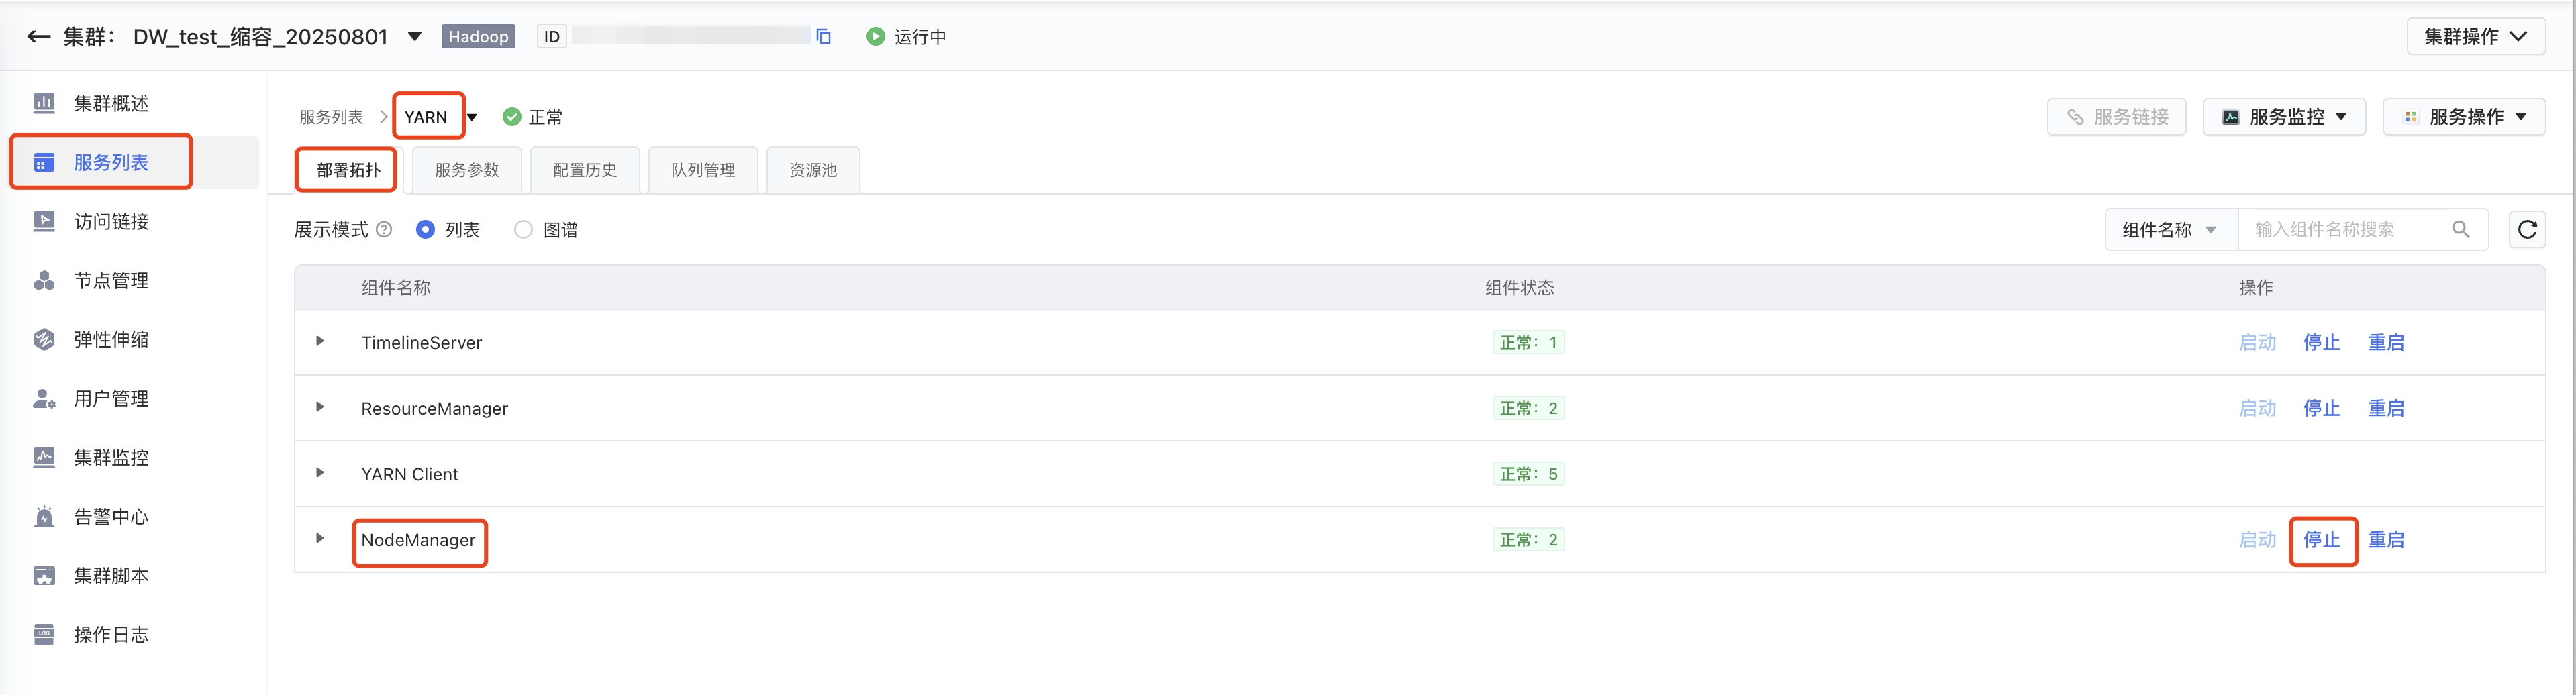Switch to the 服务参数 tab
The image size is (2576, 695).
pos(467,170)
